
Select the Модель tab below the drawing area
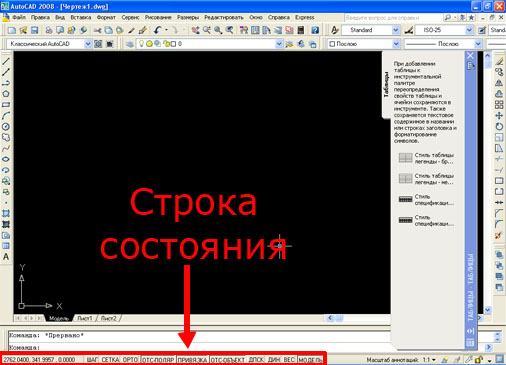coord(59,318)
